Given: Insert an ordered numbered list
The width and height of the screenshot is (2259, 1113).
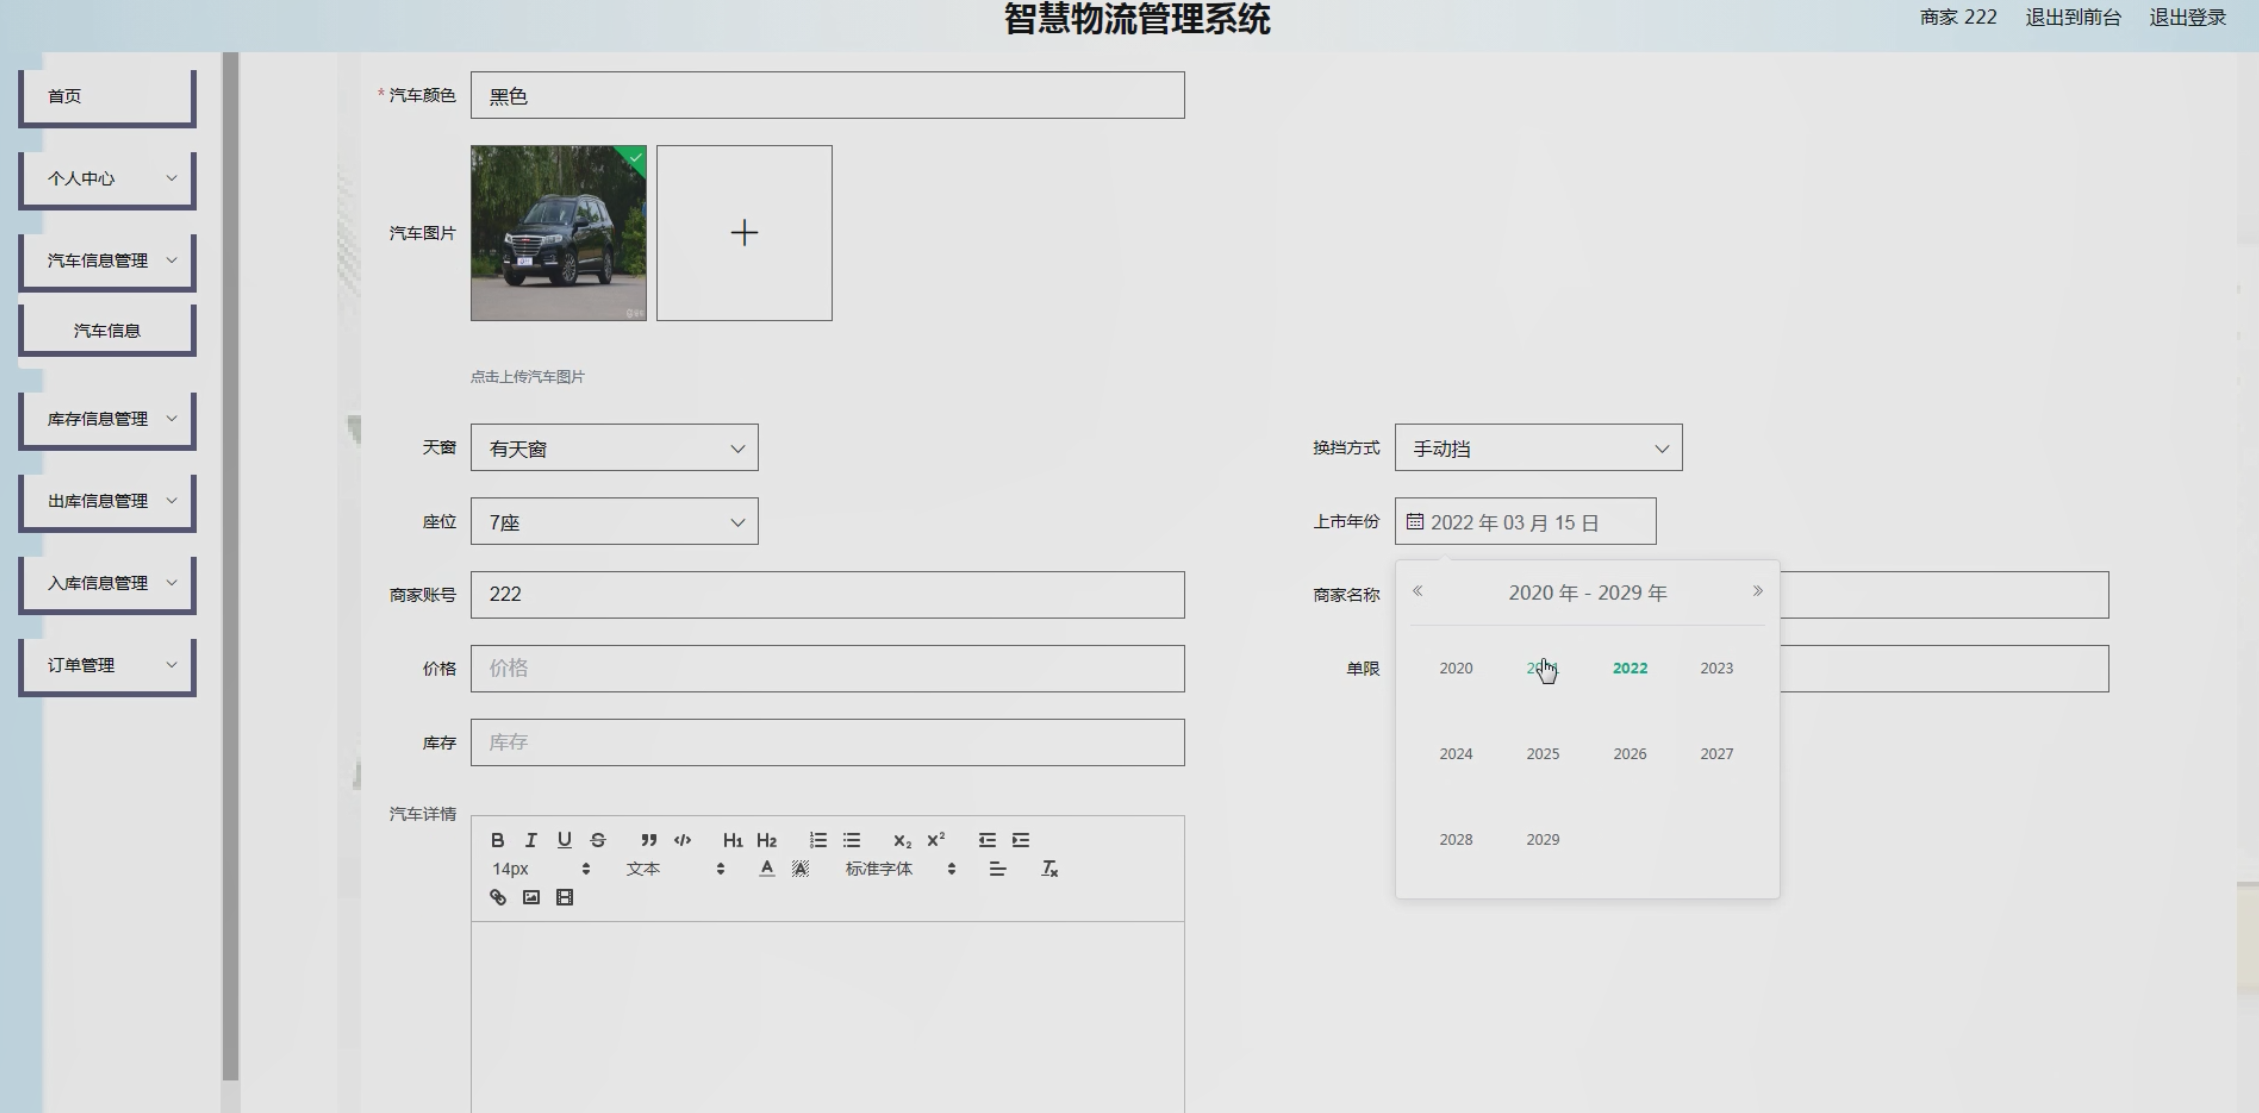Looking at the screenshot, I should click(x=818, y=840).
